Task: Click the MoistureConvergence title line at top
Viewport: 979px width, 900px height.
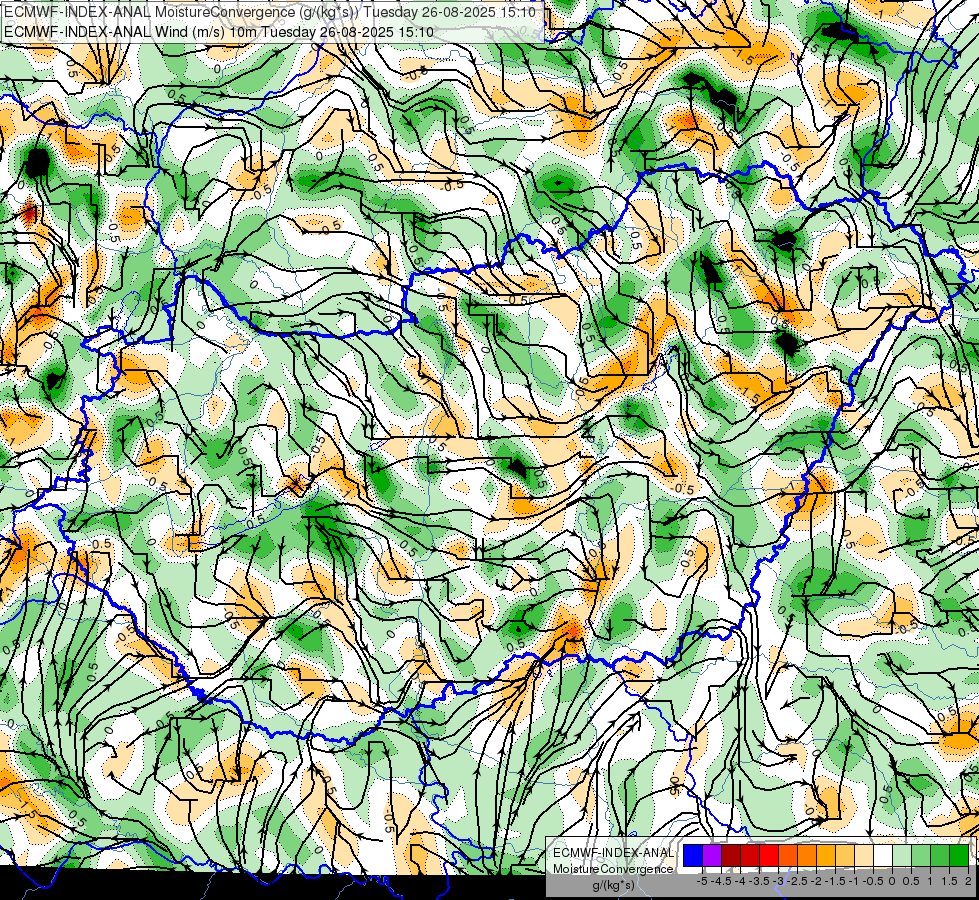Action: (x=270, y=12)
